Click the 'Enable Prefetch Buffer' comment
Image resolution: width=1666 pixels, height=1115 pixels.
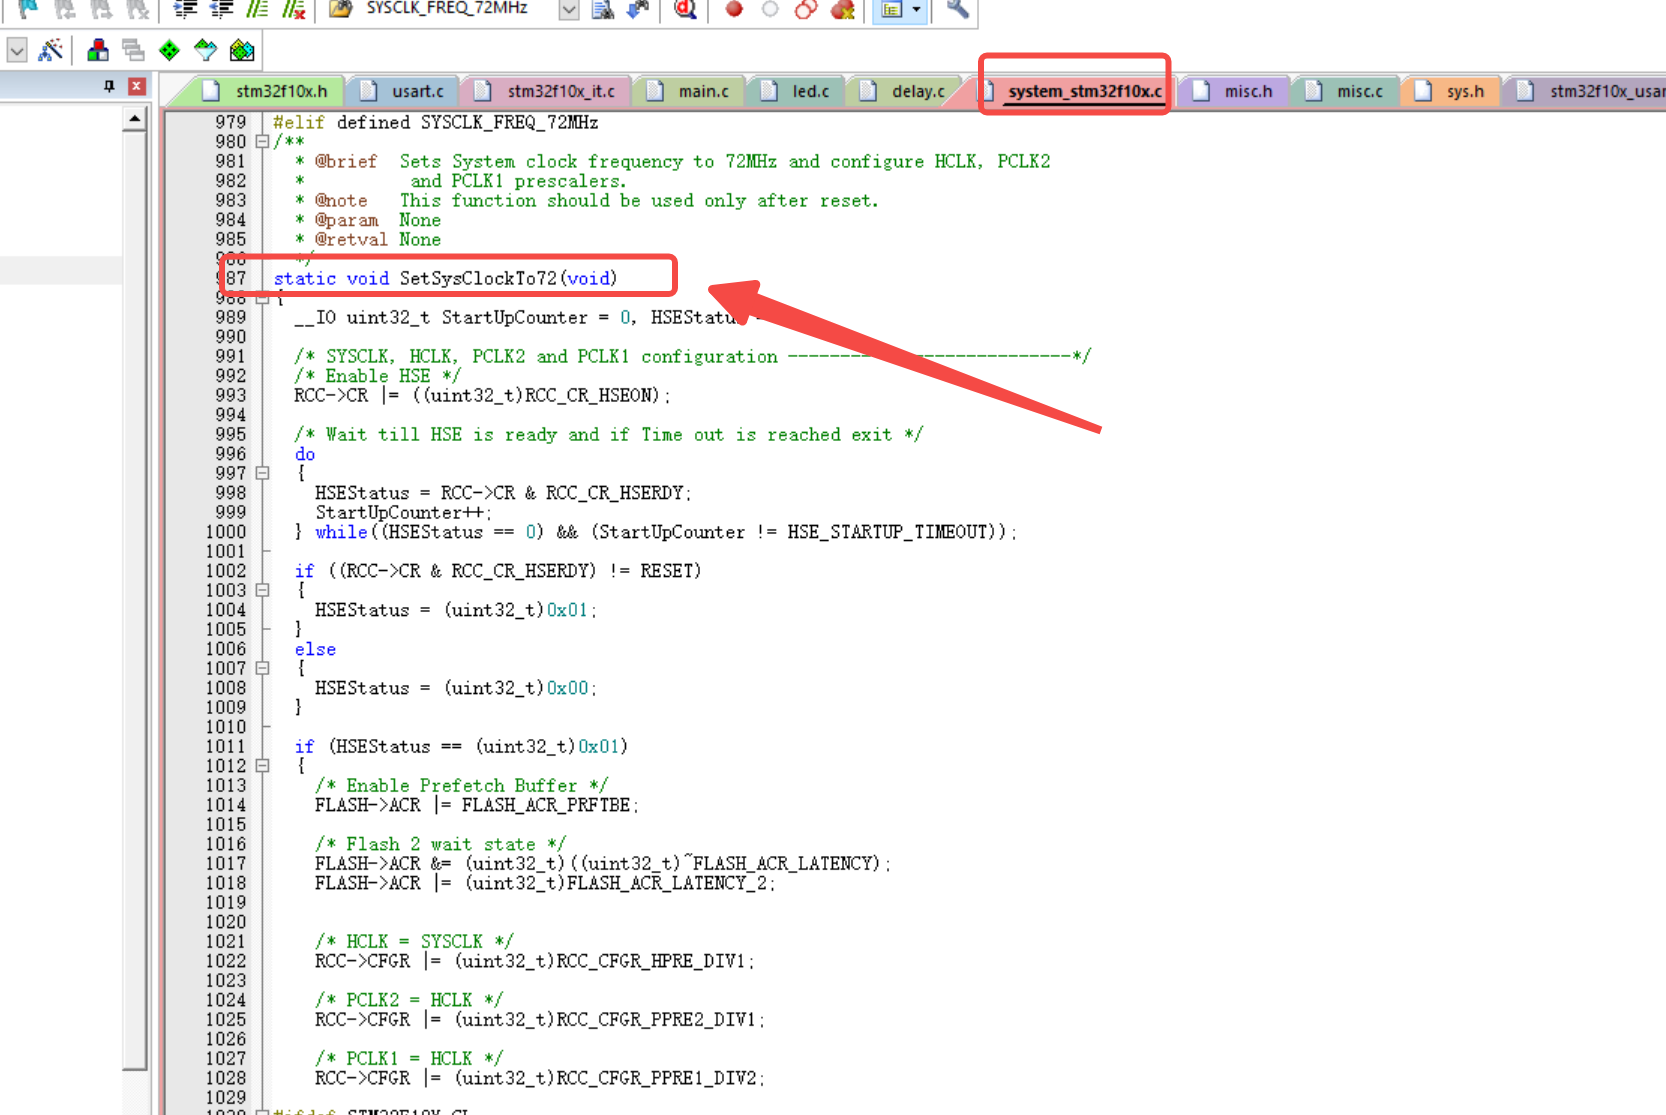tap(462, 785)
